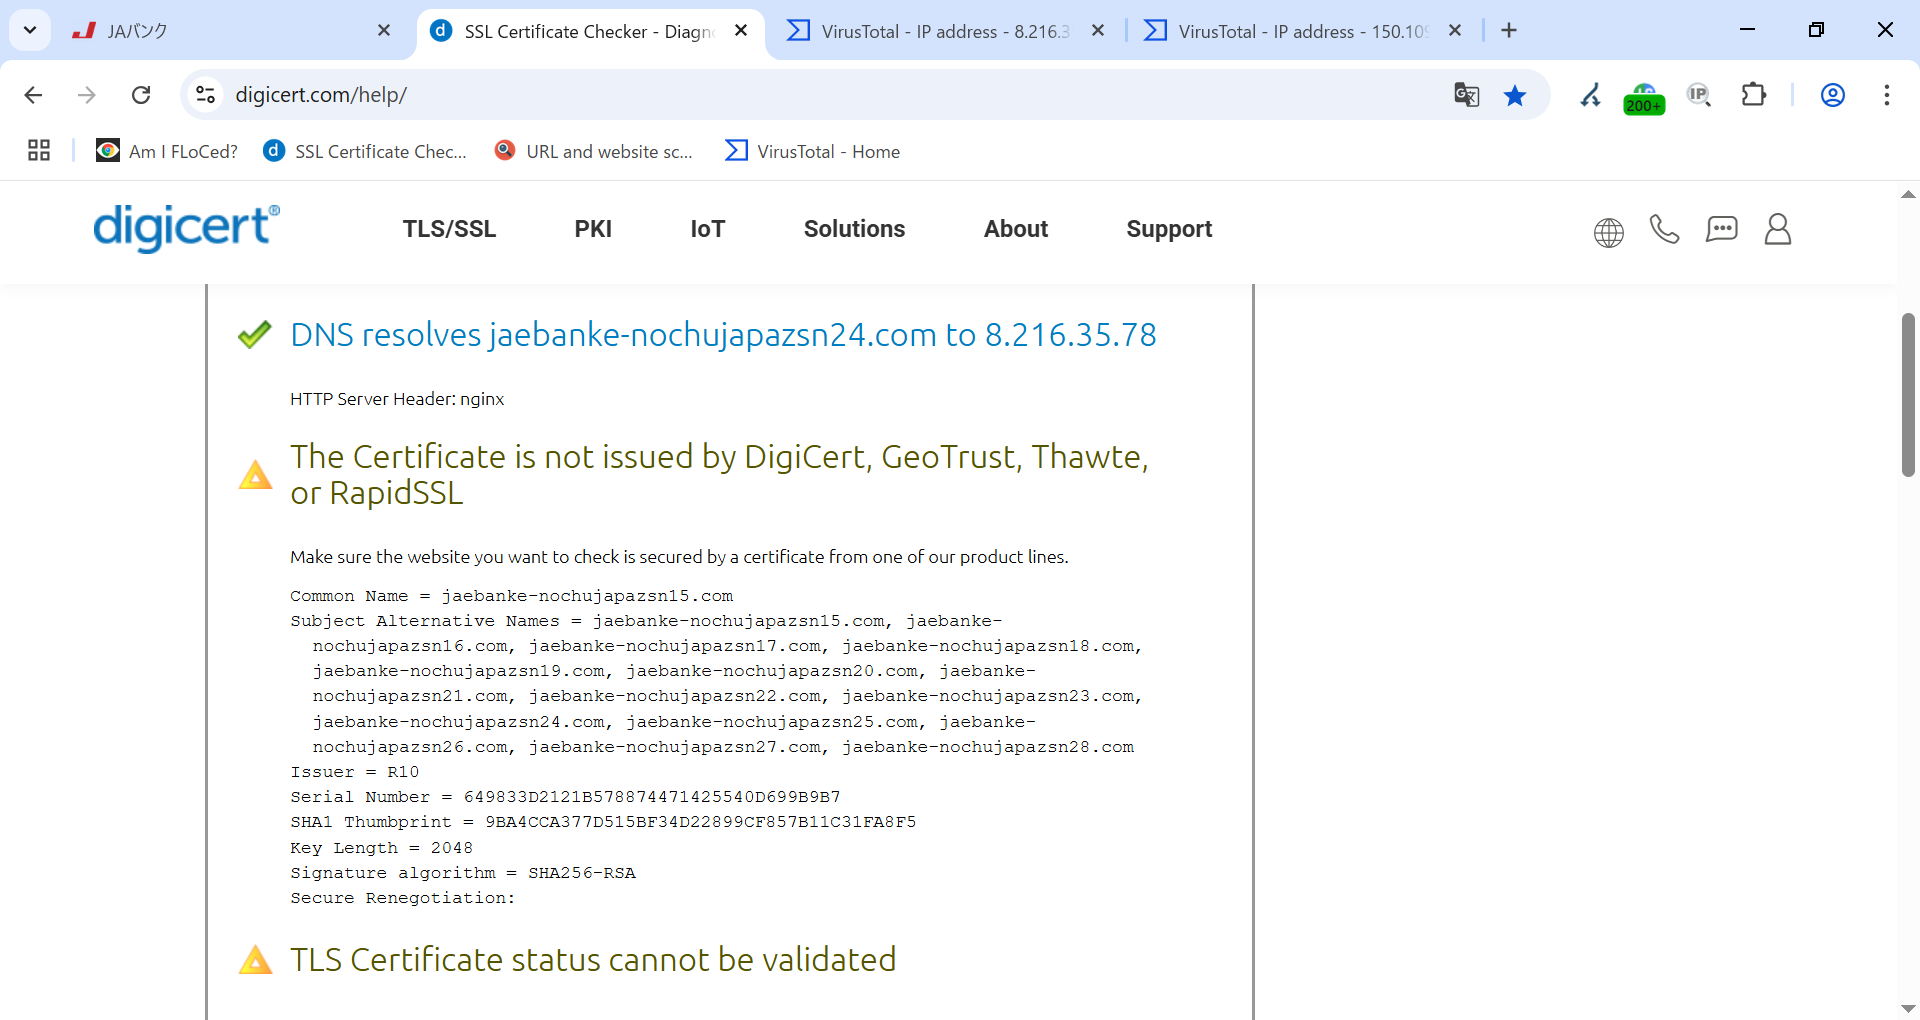Switch to VirusTotal IP address 150.10 tab

click(1302, 31)
